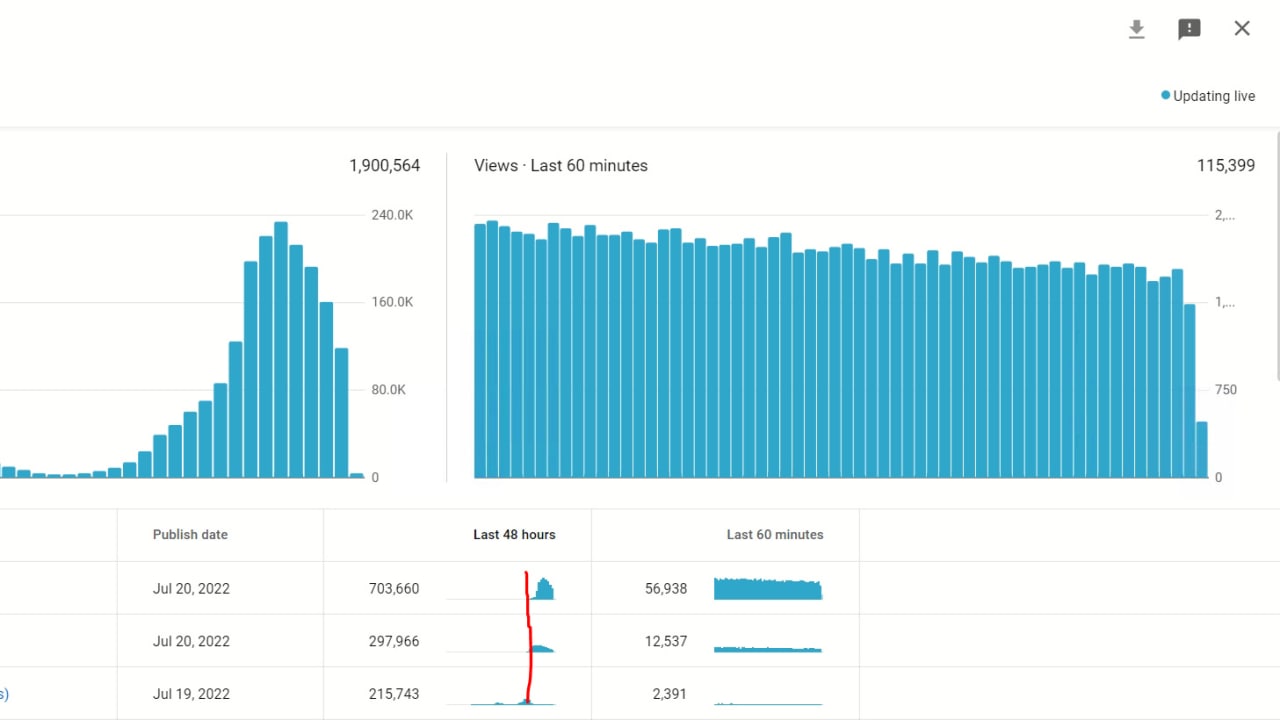Viewport: 1280px width, 720px height.
Task: Select the Last 48 hours column header
Action: (x=514, y=535)
